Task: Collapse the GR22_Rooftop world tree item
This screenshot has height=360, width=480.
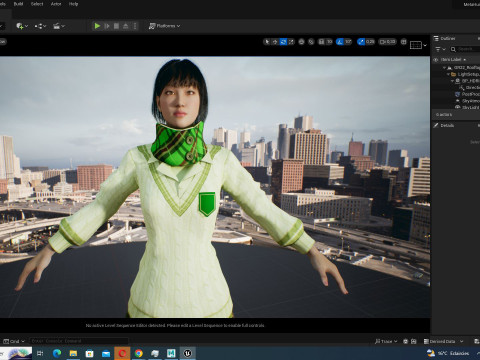Action: click(444, 68)
